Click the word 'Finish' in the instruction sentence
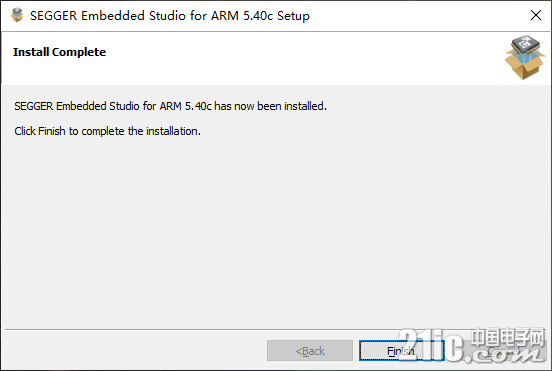 click(52, 131)
